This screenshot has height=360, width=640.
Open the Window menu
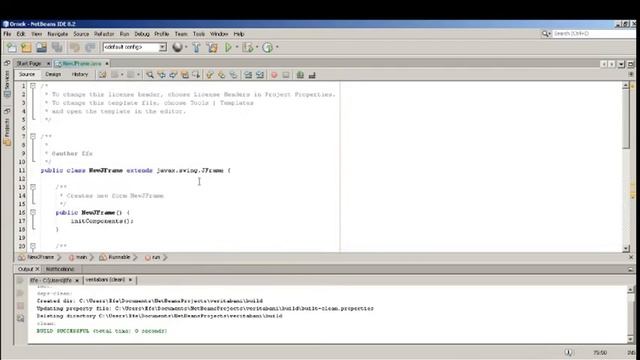(x=219, y=34)
